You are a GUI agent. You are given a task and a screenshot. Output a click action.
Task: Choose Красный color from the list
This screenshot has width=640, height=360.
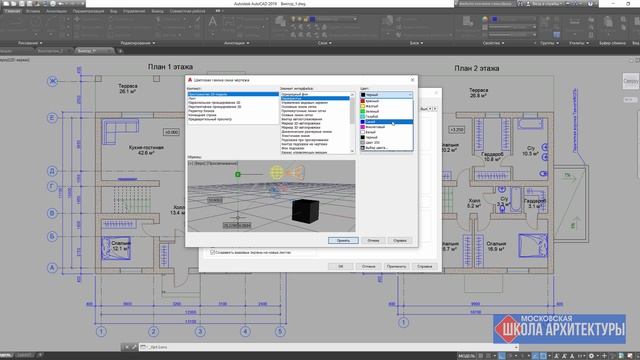tap(386, 101)
